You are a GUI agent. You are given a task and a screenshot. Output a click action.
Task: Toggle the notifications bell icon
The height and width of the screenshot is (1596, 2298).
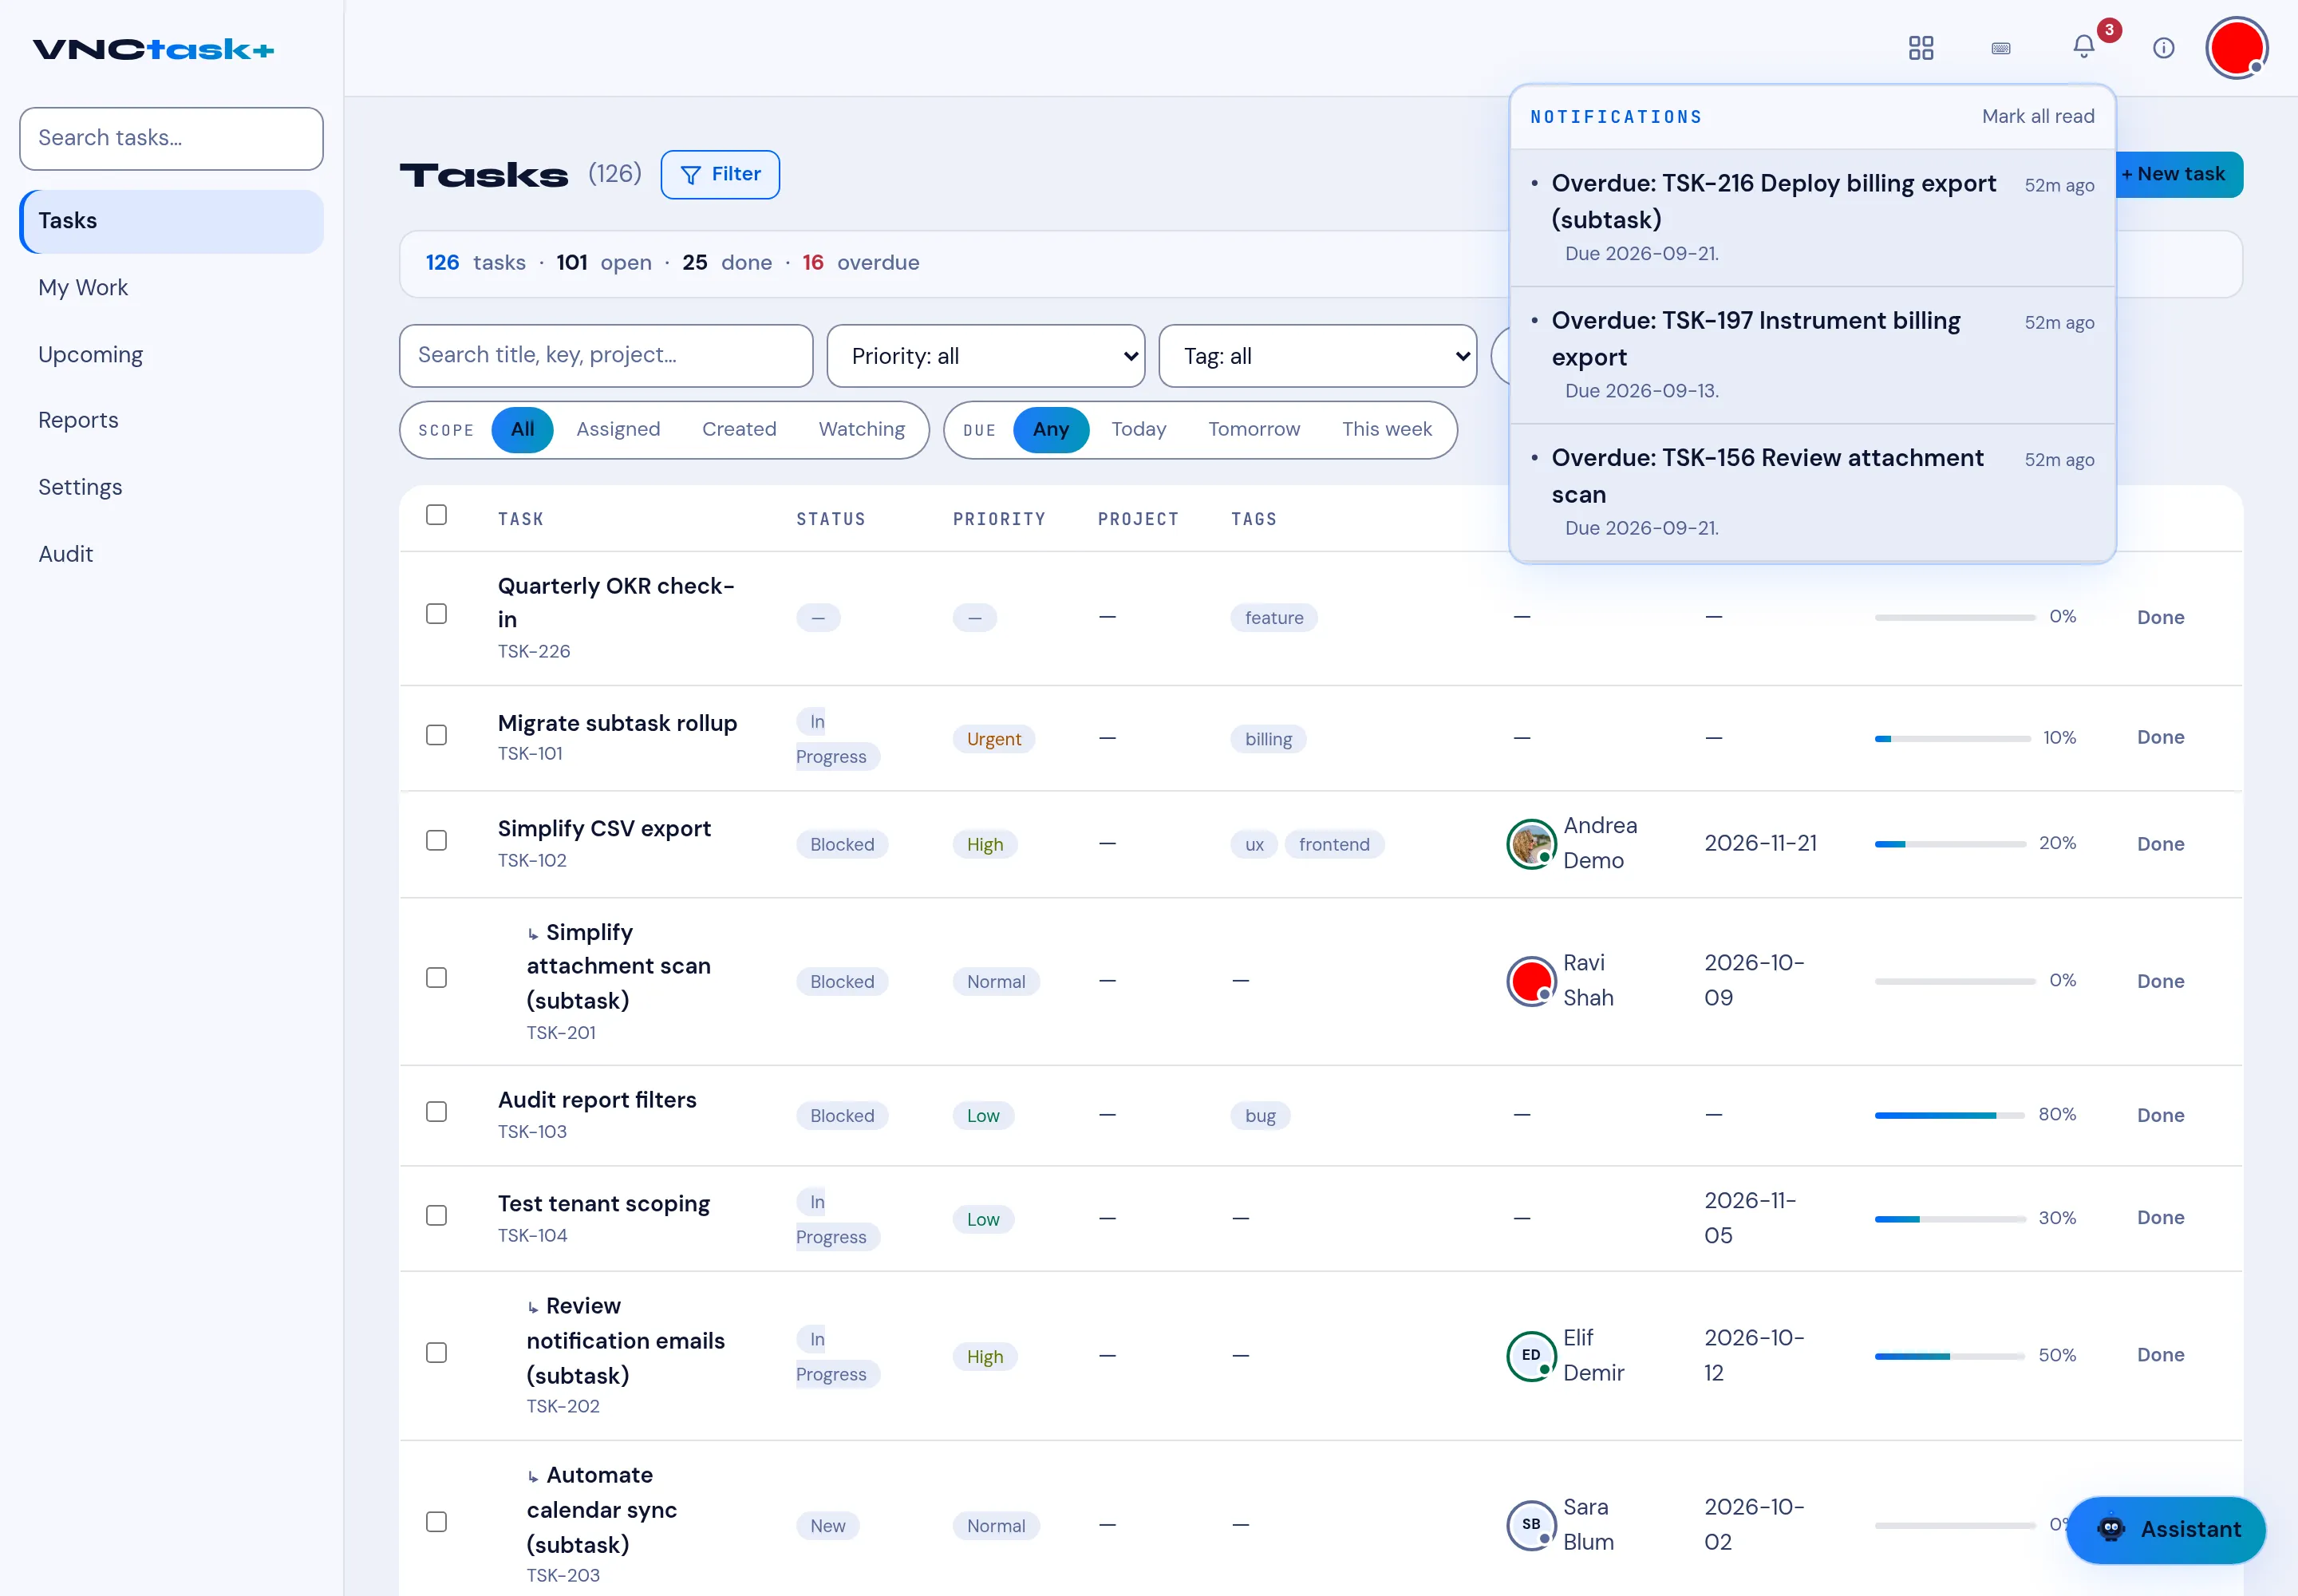2083,46
